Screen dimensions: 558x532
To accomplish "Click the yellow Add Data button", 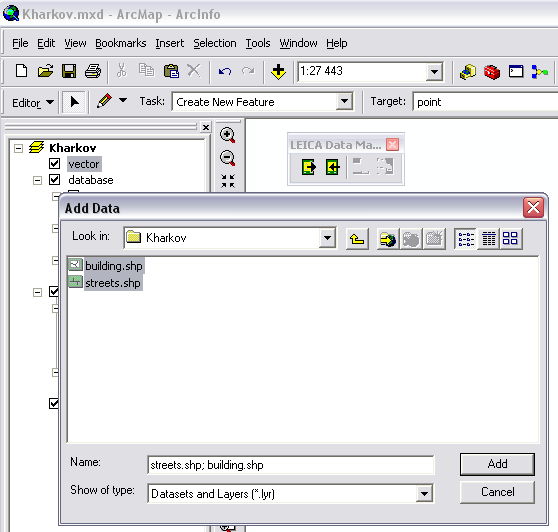I will pos(278,72).
